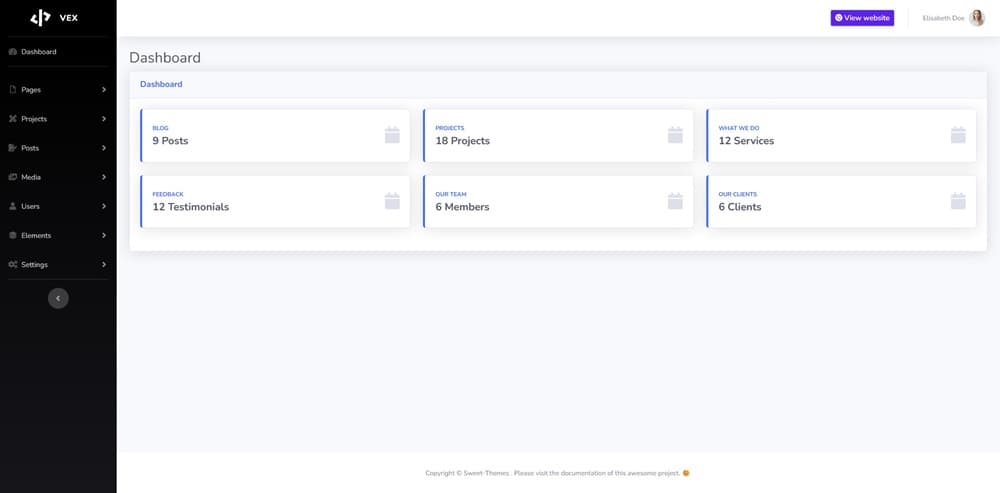The image size is (1000, 493).
Task: Click the Elements sidebar icon
Action: pos(12,236)
